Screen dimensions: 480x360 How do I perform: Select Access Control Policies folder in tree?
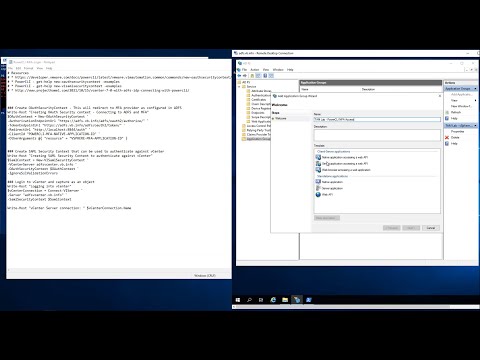coord(256,126)
